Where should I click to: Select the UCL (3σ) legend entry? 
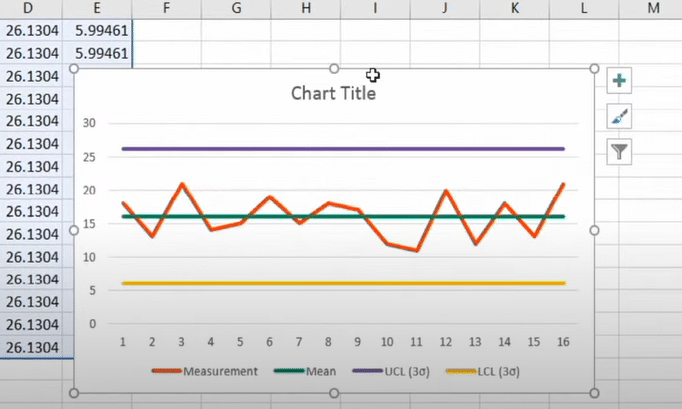391,371
